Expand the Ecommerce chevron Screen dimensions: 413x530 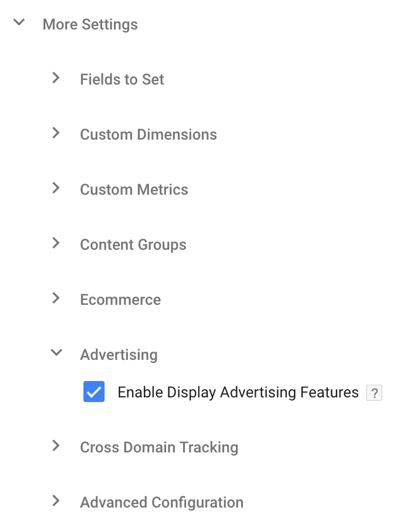tap(56, 298)
